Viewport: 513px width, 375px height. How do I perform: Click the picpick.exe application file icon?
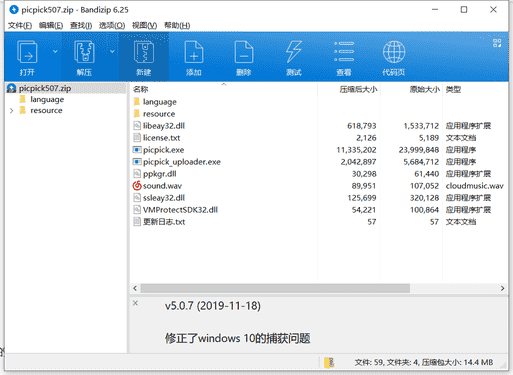137,150
